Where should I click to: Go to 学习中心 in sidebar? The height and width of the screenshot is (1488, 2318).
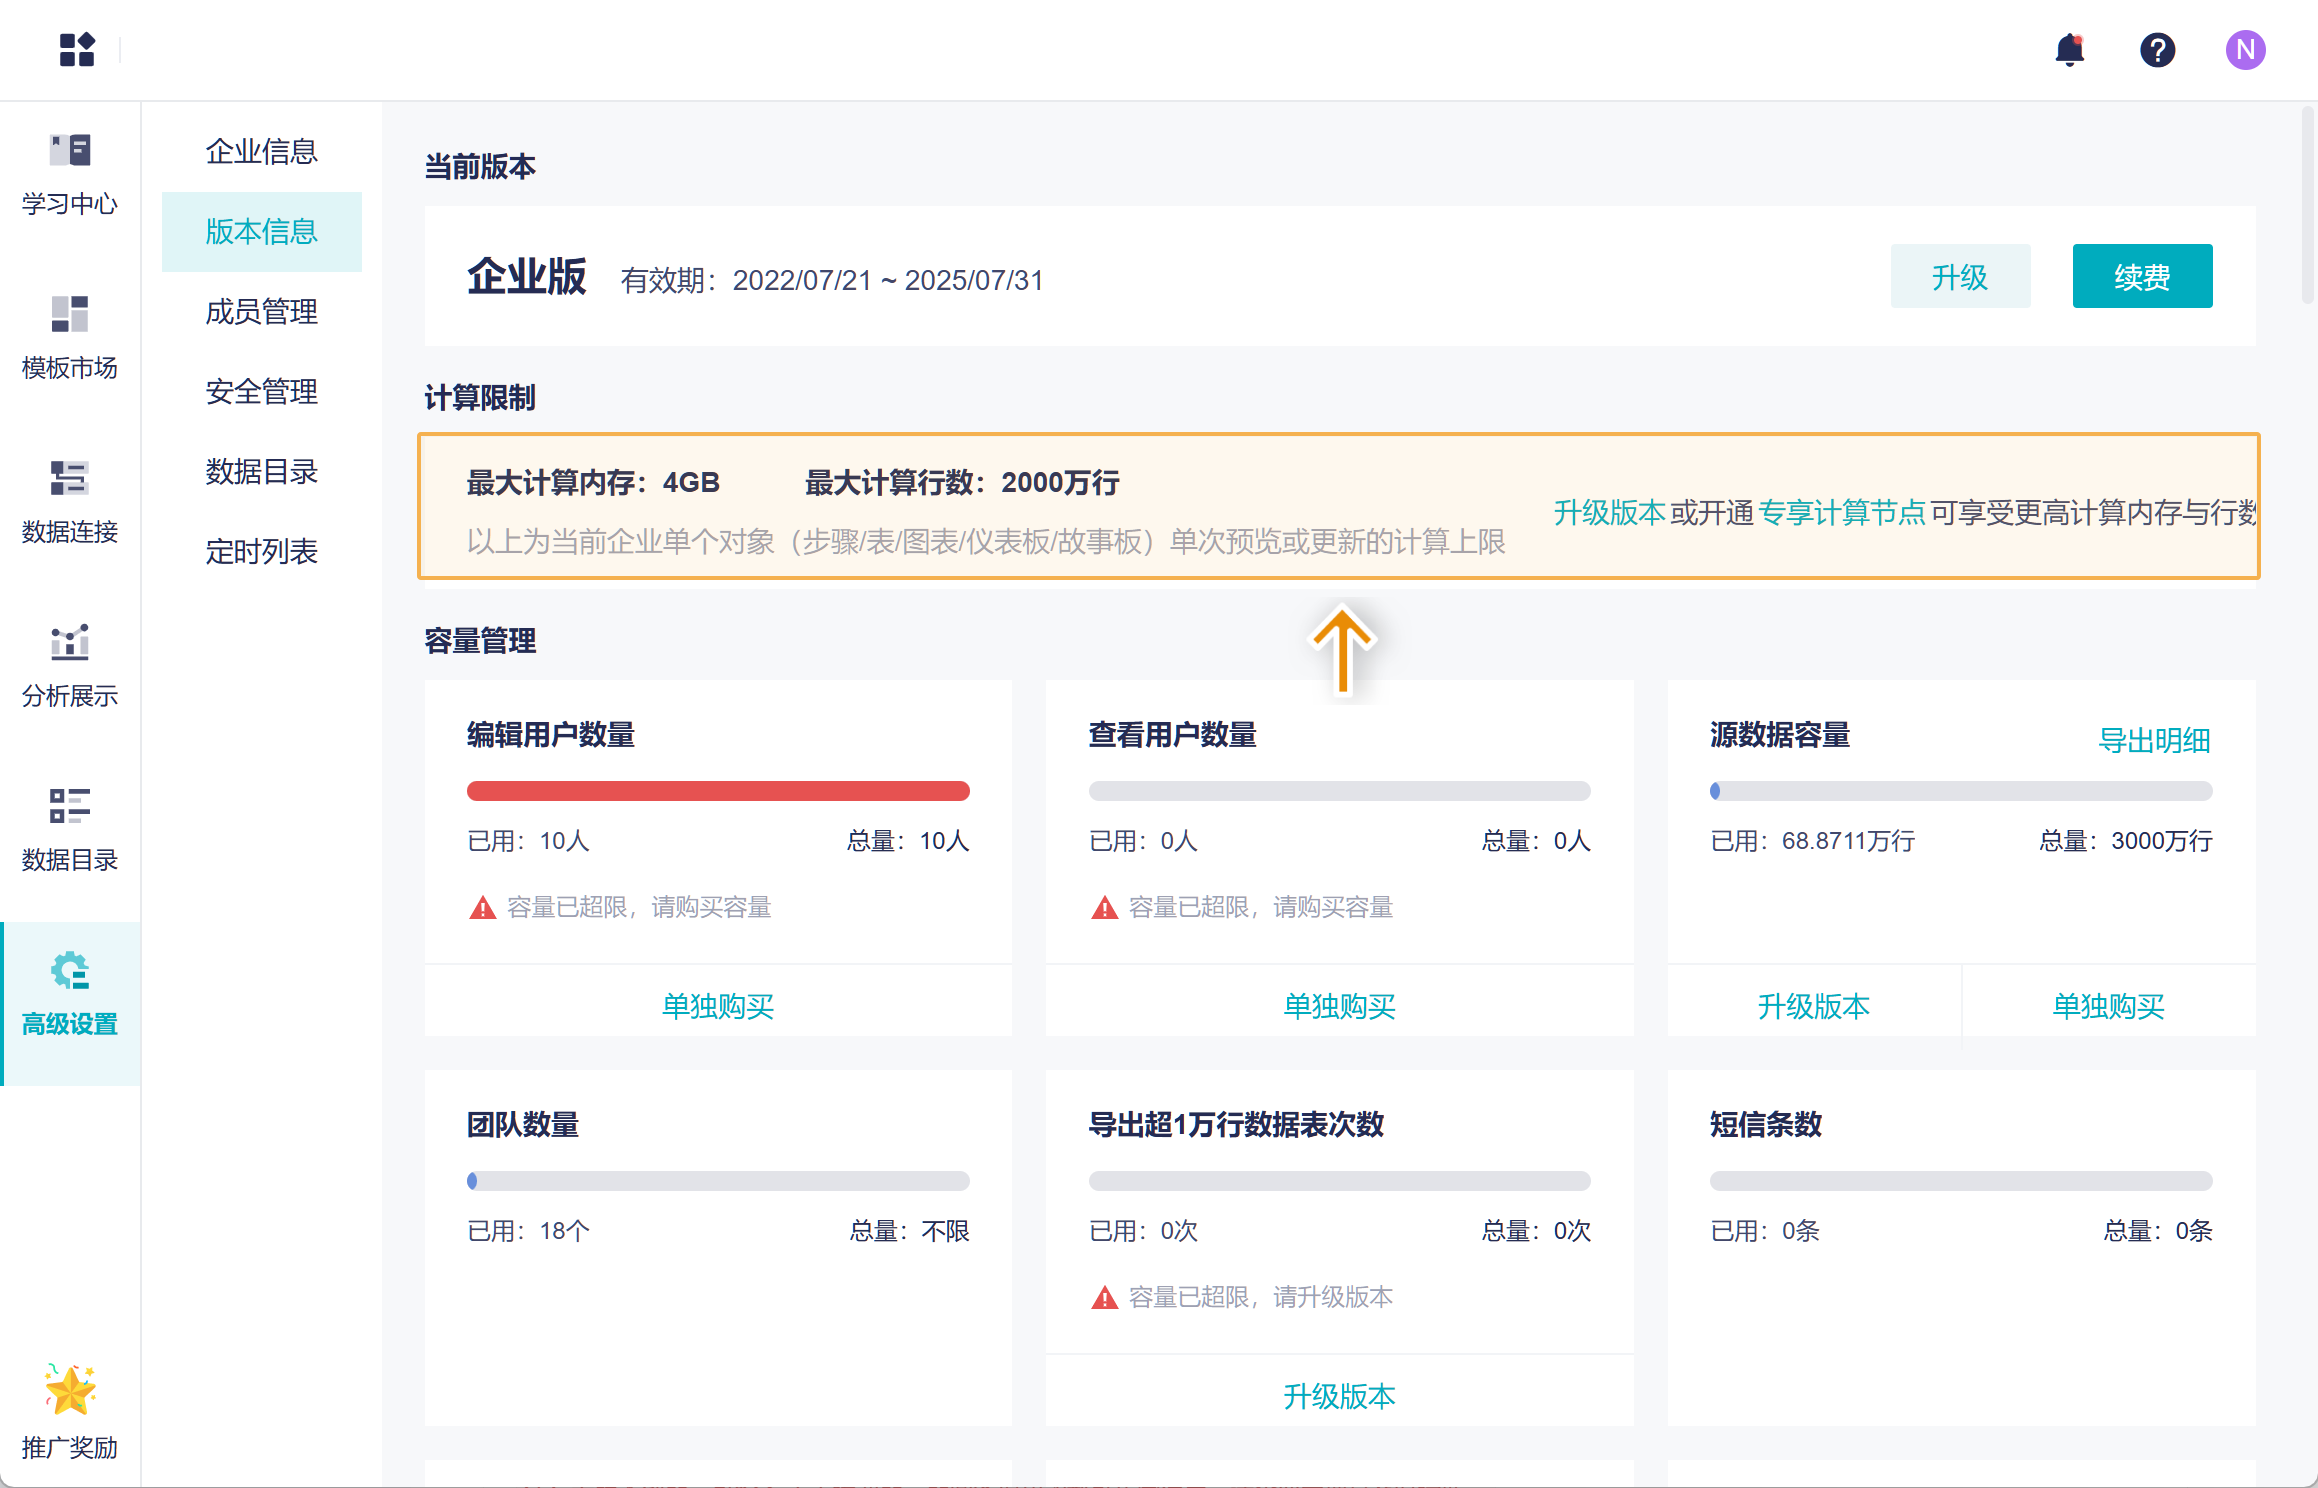tap(70, 174)
